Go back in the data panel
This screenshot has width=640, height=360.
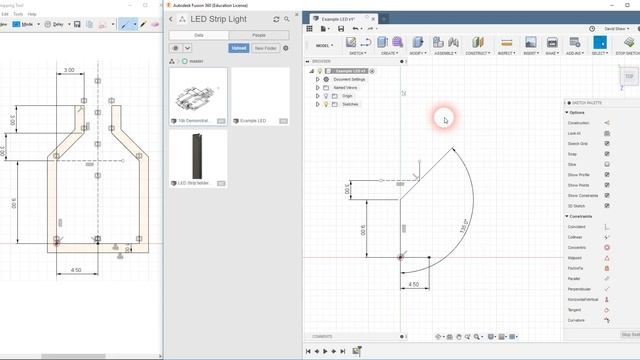pyautogui.click(x=171, y=19)
